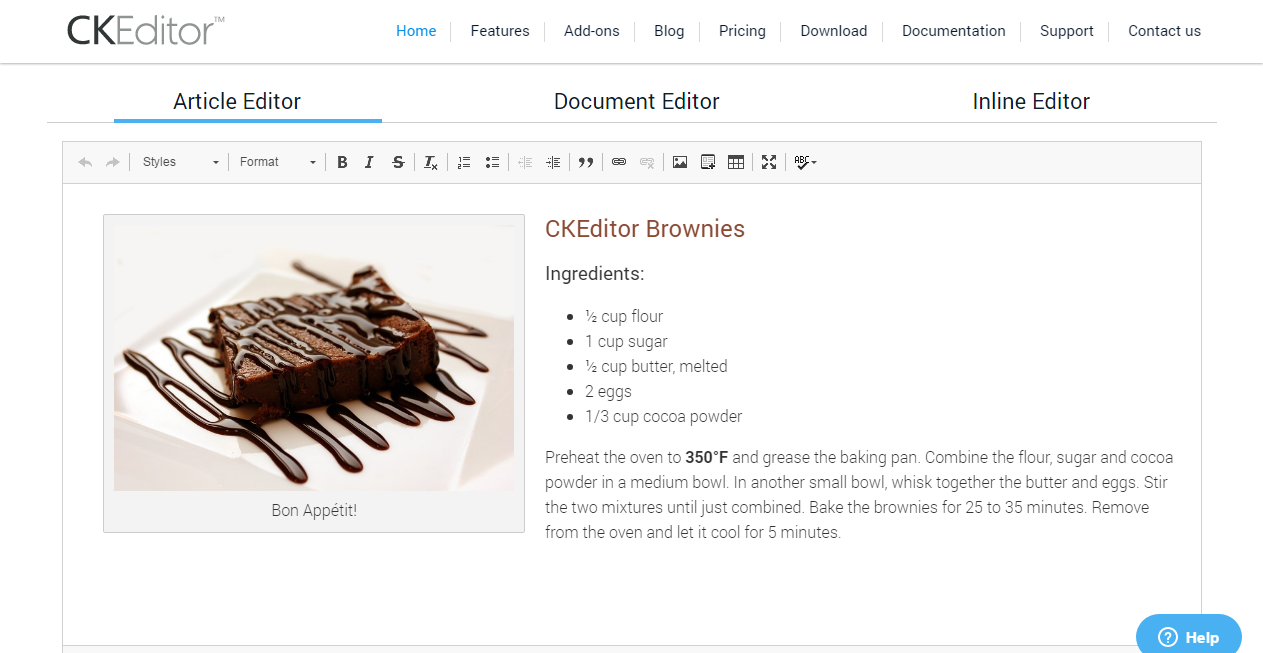Viewport: 1263px width, 653px height.
Task: Apply strikethrough formatting
Action: coord(398,162)
